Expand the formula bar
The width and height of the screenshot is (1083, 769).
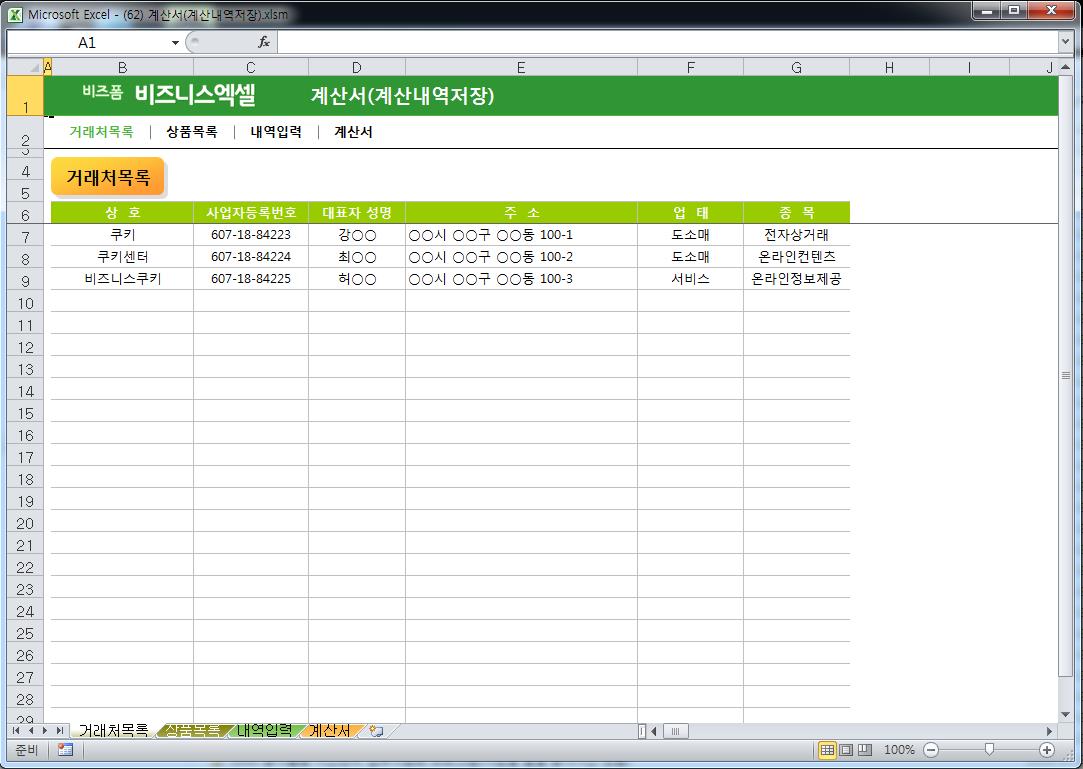point(1065,42)
